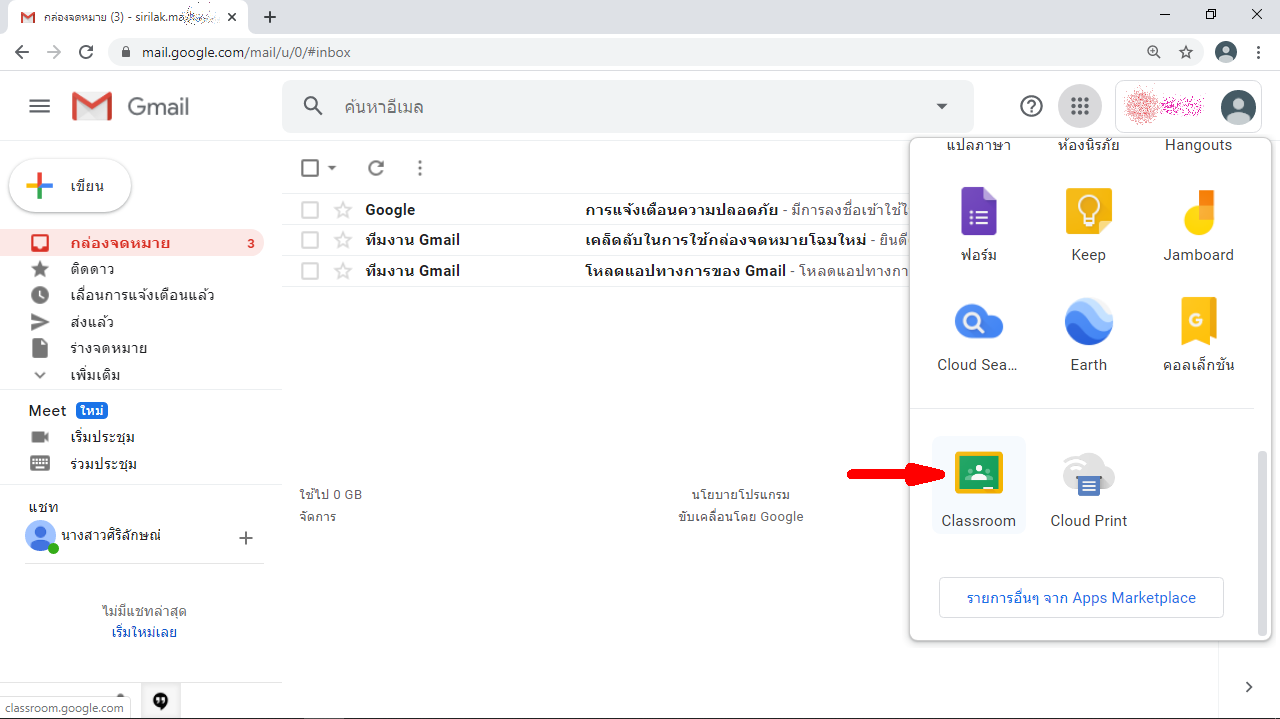Expand the search options dropdown arrow
1280x719 pixels.
click(941, 106)
